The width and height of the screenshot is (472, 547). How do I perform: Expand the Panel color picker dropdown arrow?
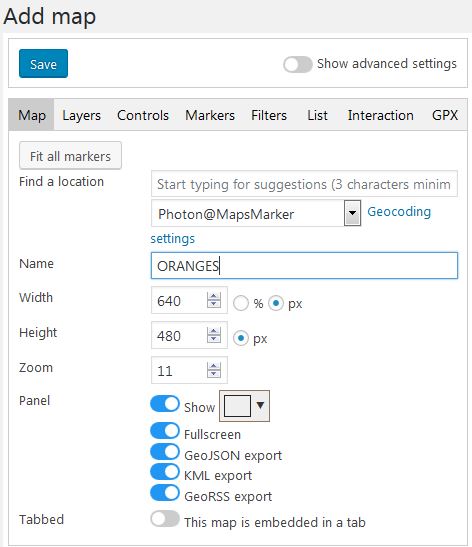coord(260,405)
